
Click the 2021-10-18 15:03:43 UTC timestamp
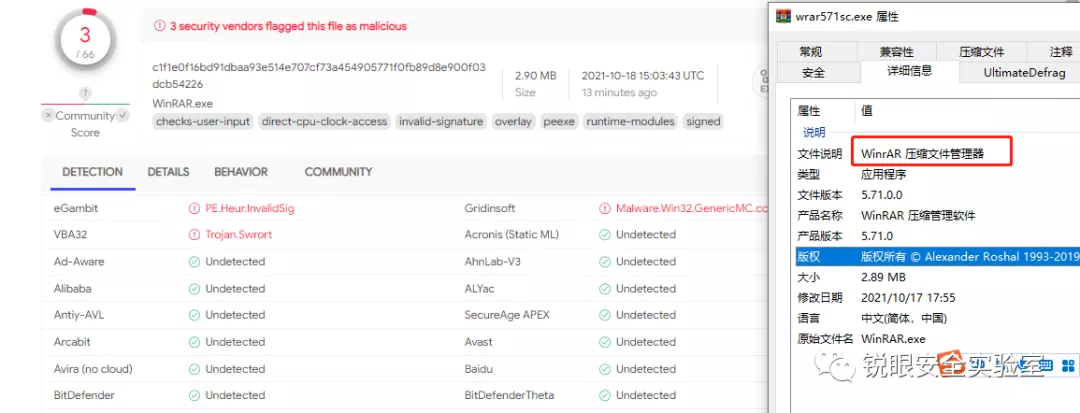[643, 76]
